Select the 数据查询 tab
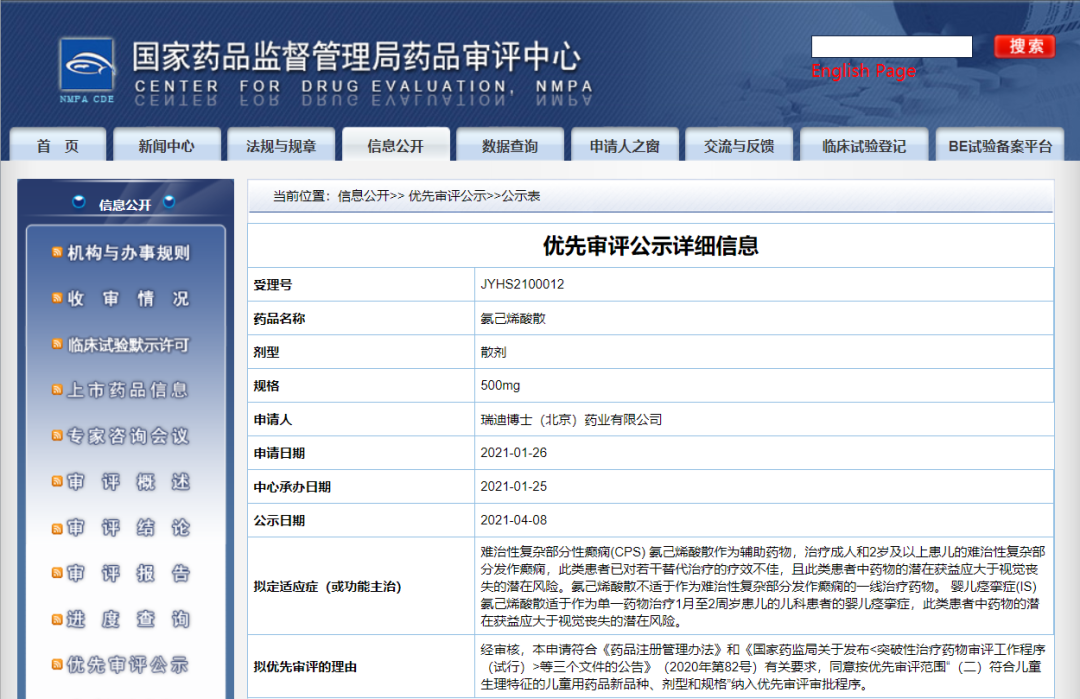Screen dimensions: 1080x699 pos(509,146)
